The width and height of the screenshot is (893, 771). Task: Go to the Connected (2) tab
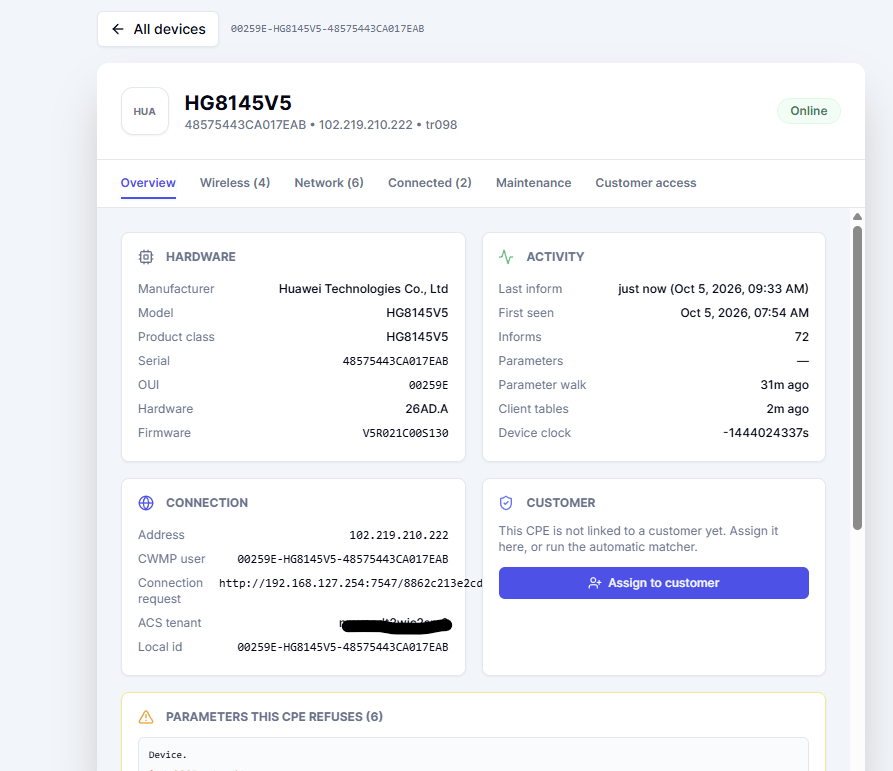coord(430,183)
